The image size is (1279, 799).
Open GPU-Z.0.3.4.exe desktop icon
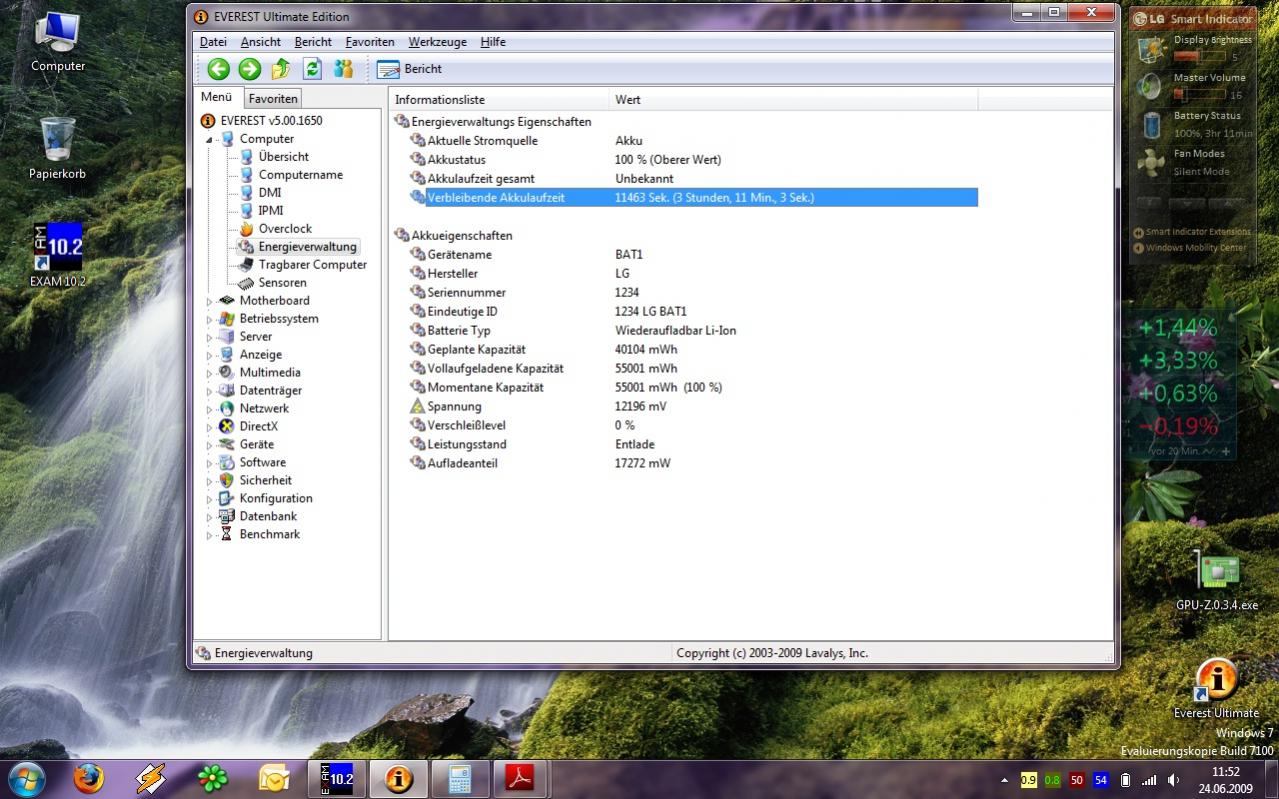coord(1217,580)
